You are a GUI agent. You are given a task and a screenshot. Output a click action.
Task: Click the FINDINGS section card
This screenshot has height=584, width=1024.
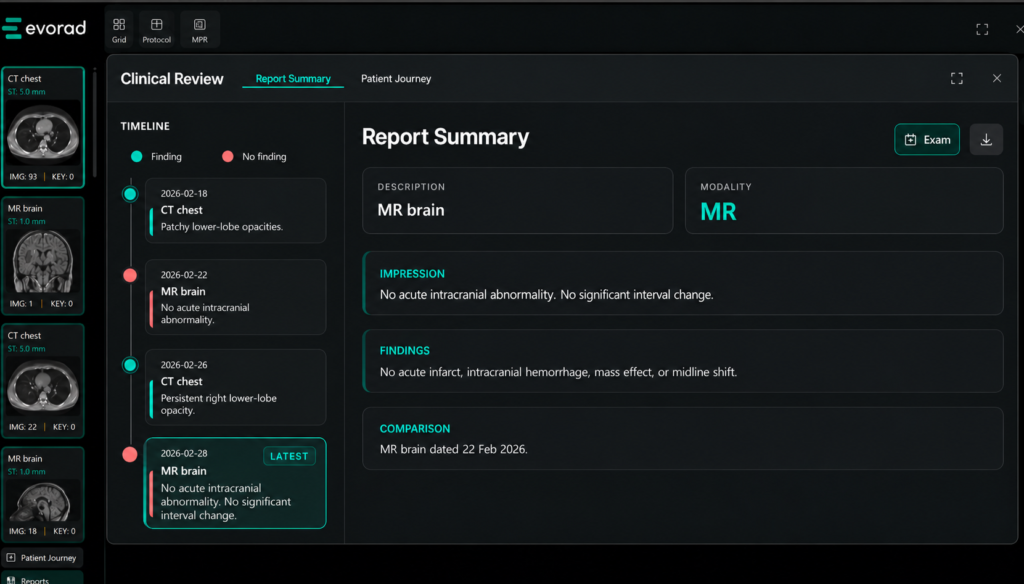pos(683,361)
